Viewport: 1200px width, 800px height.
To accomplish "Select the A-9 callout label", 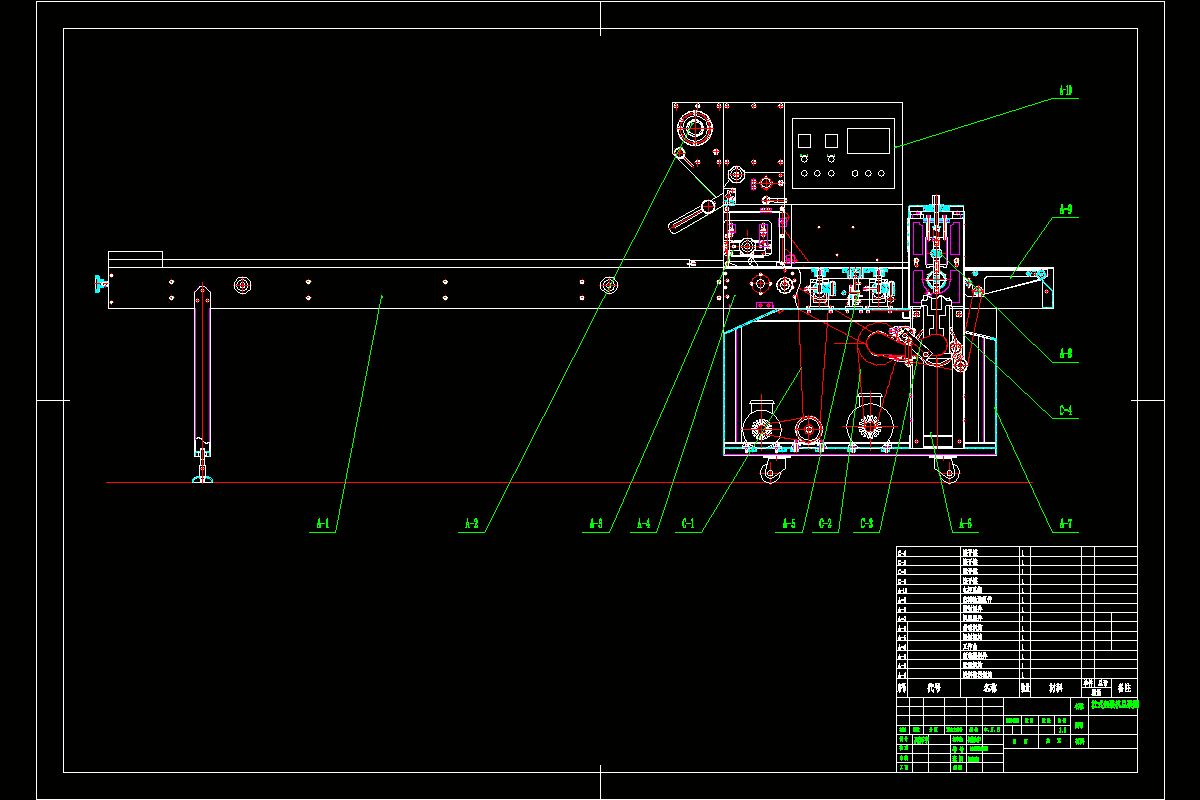I will pos(1065,210).
